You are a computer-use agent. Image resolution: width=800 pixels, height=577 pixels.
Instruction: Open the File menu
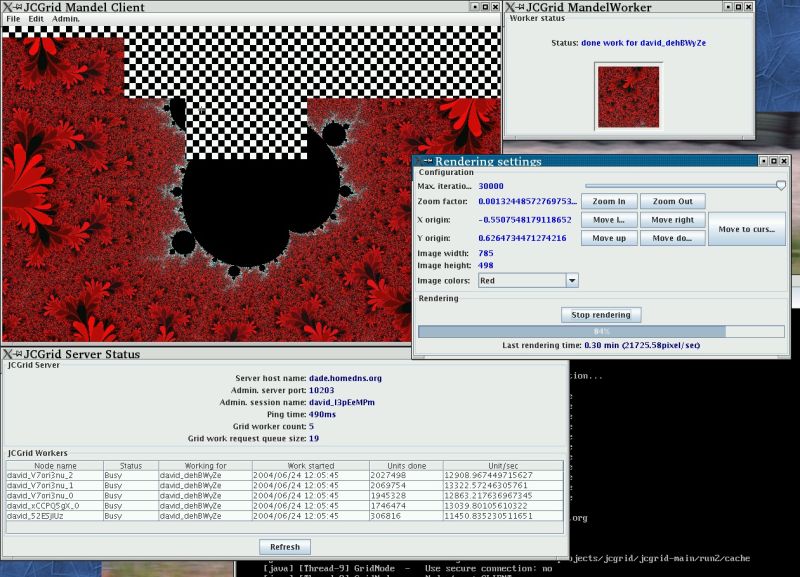coord(13,19)
